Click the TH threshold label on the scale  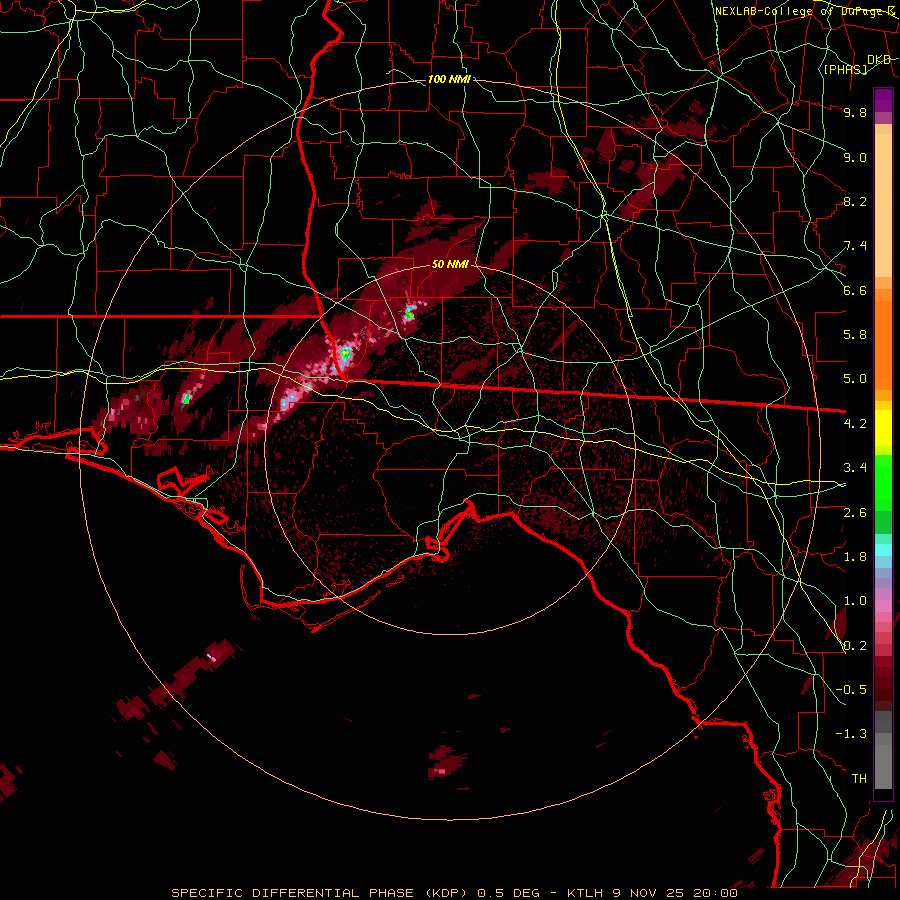[x=859, y=779]
